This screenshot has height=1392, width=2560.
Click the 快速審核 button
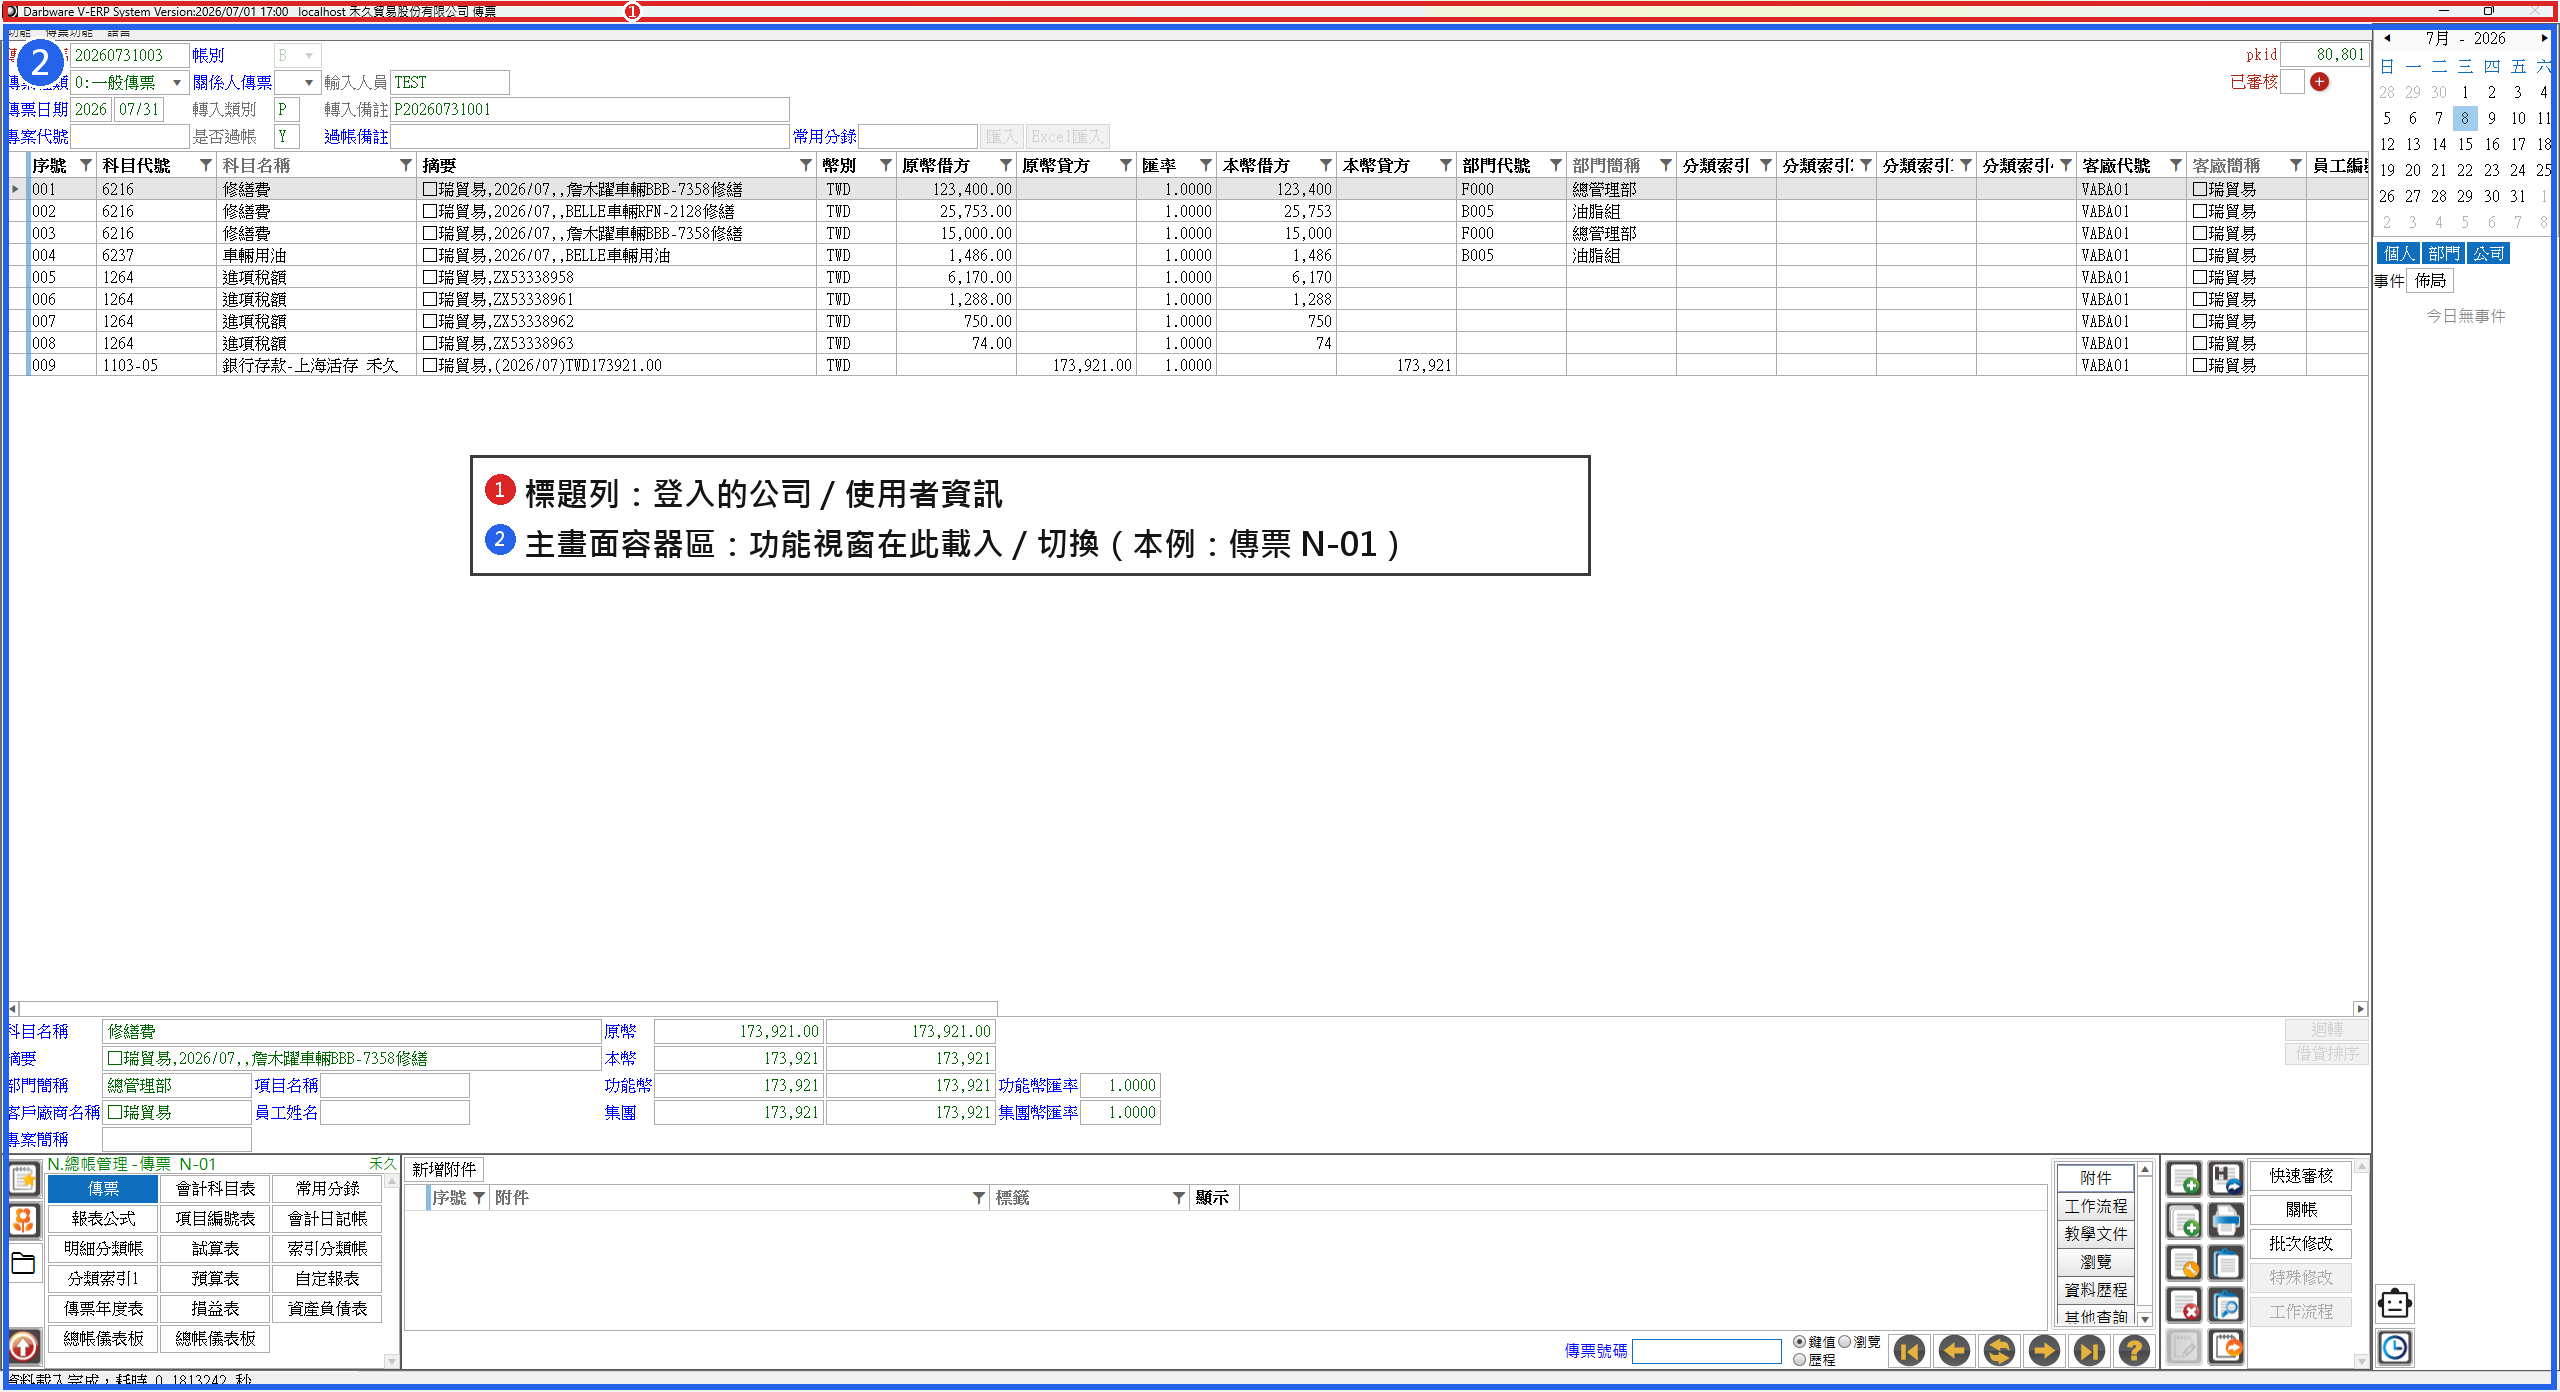pos(2301,1176)
